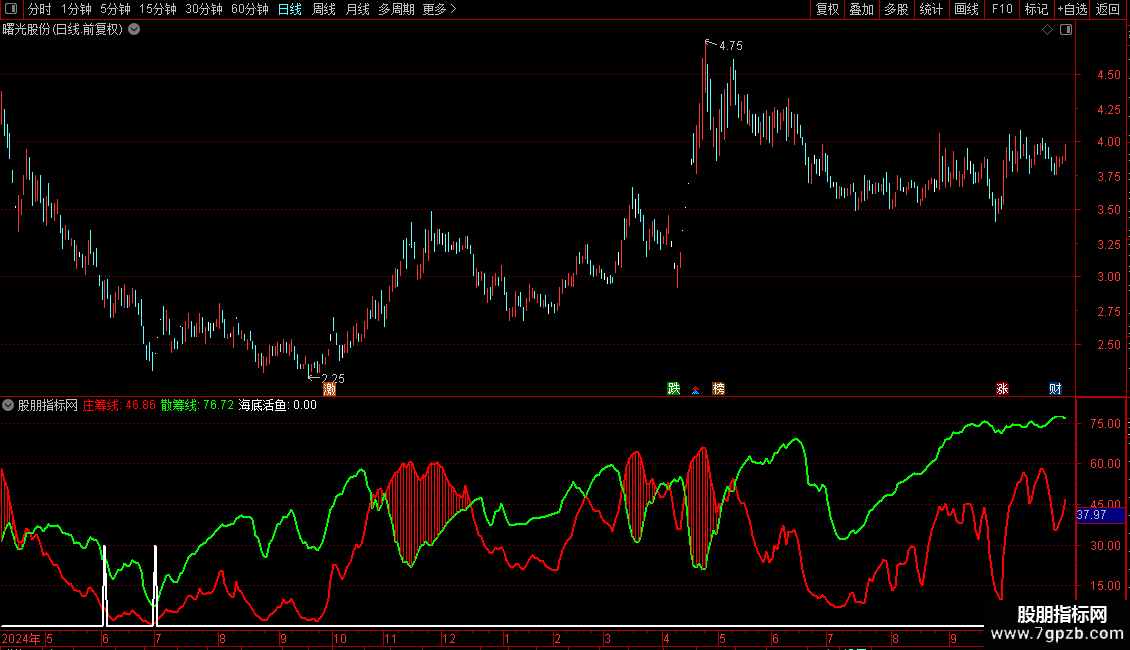Expand the 股朋指标网 indicator dropdown
The width and height of the screenshot is (1130, 650).
pyautogui.click(x=8, y=405)
